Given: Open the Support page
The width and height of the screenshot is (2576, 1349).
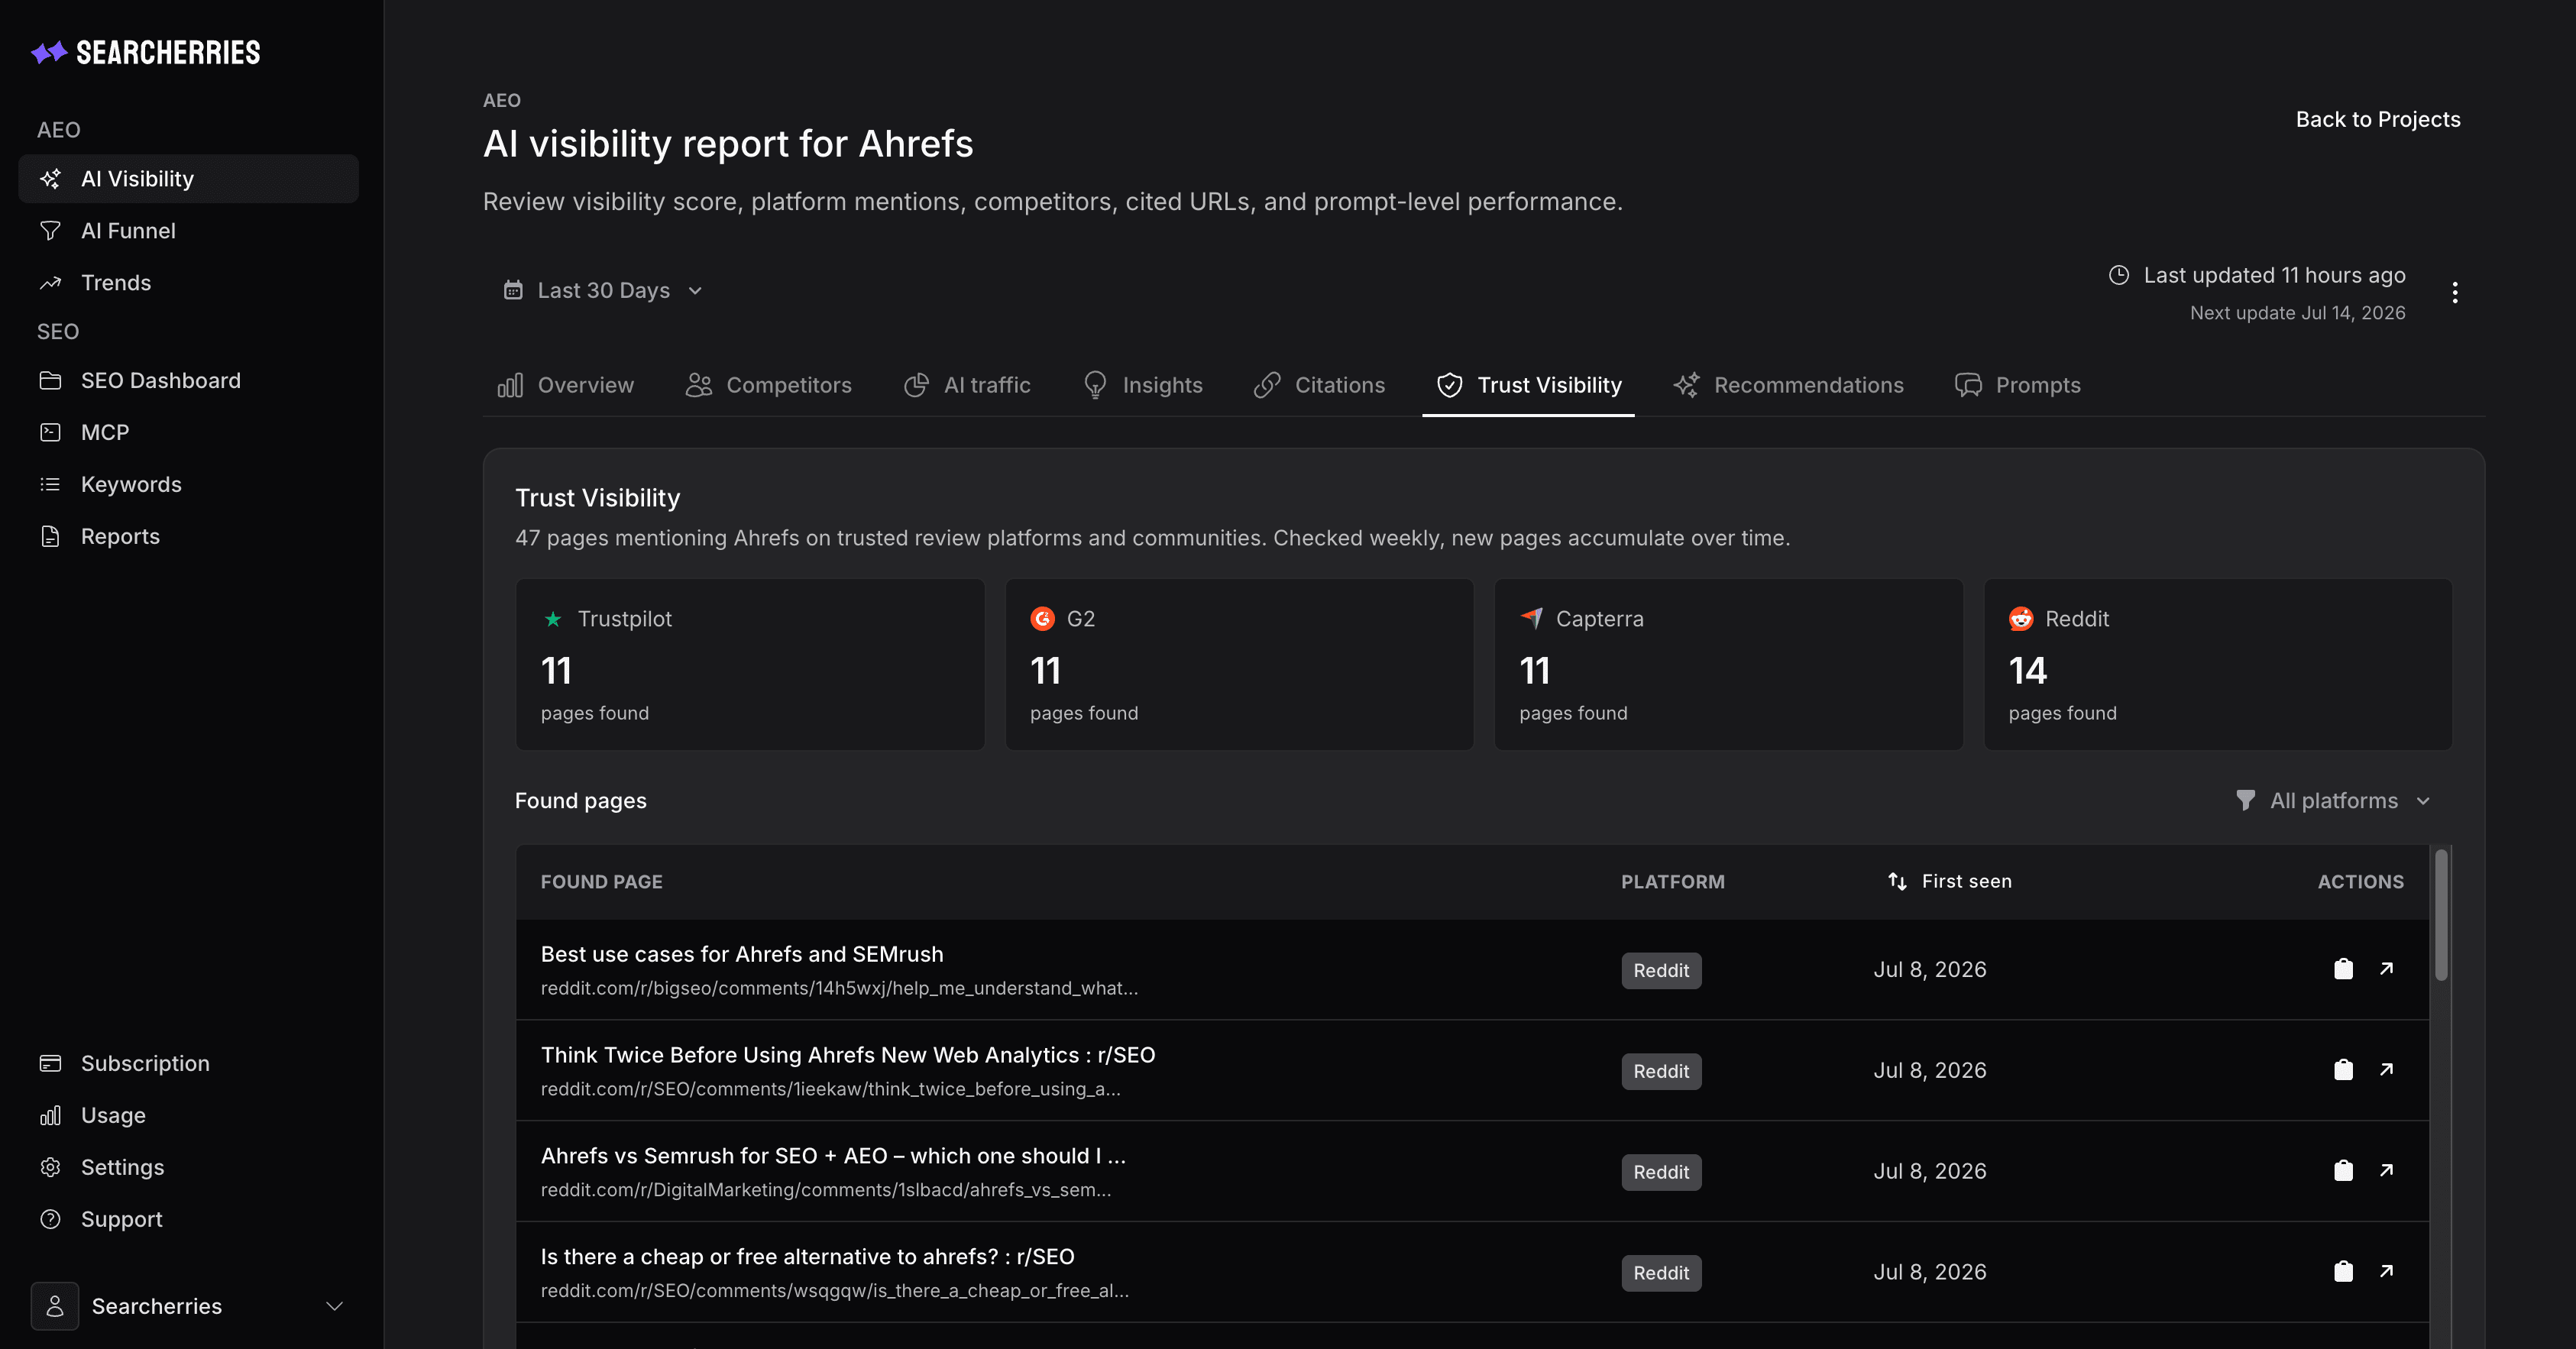Looking at the screenshot, I should tap(188, 1219).
